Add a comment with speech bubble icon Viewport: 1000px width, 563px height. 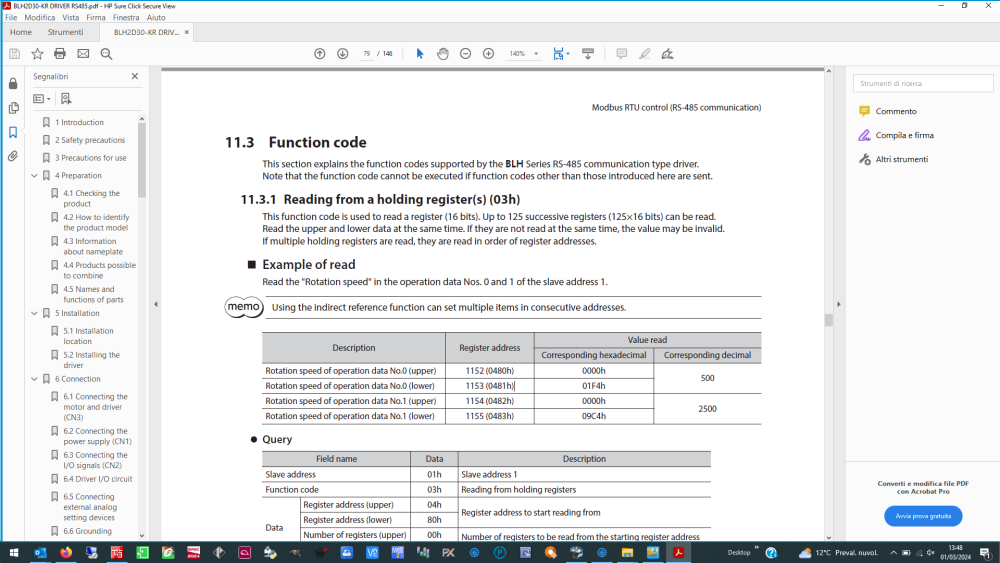tap(621, 54)
